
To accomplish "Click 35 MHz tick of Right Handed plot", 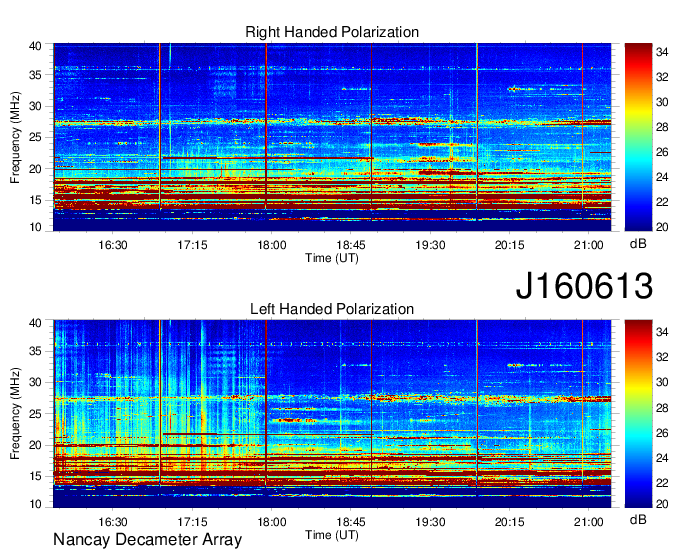I will pos(35,75).
